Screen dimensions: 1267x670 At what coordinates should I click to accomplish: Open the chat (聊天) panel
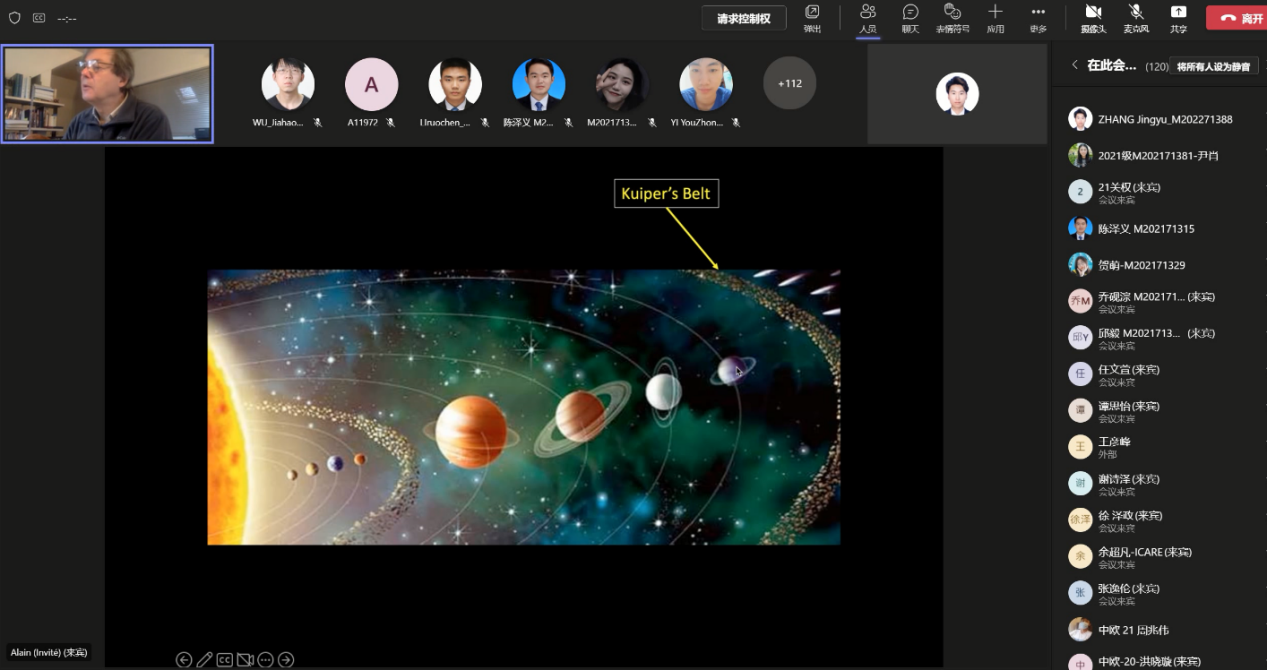tap(910, 17)
